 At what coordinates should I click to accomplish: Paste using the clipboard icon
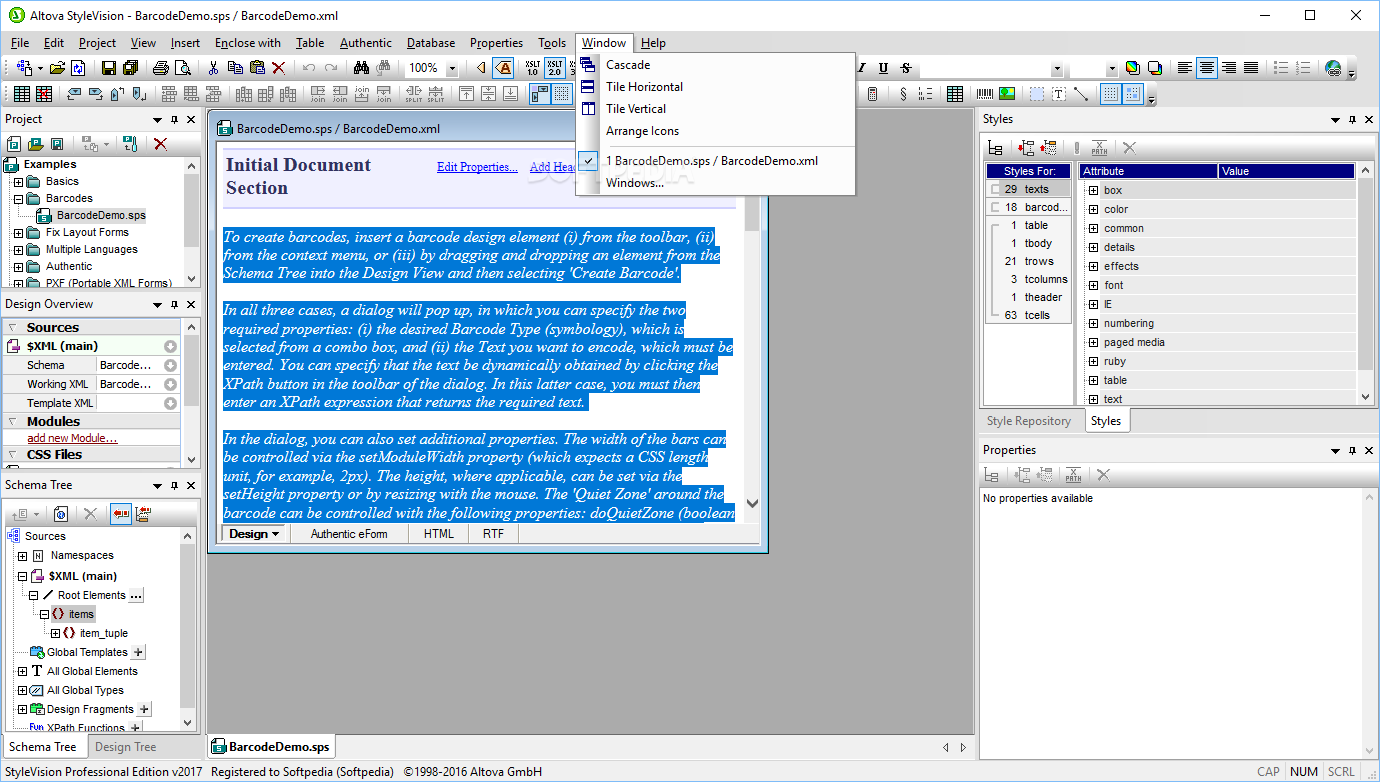click(257, 68)
